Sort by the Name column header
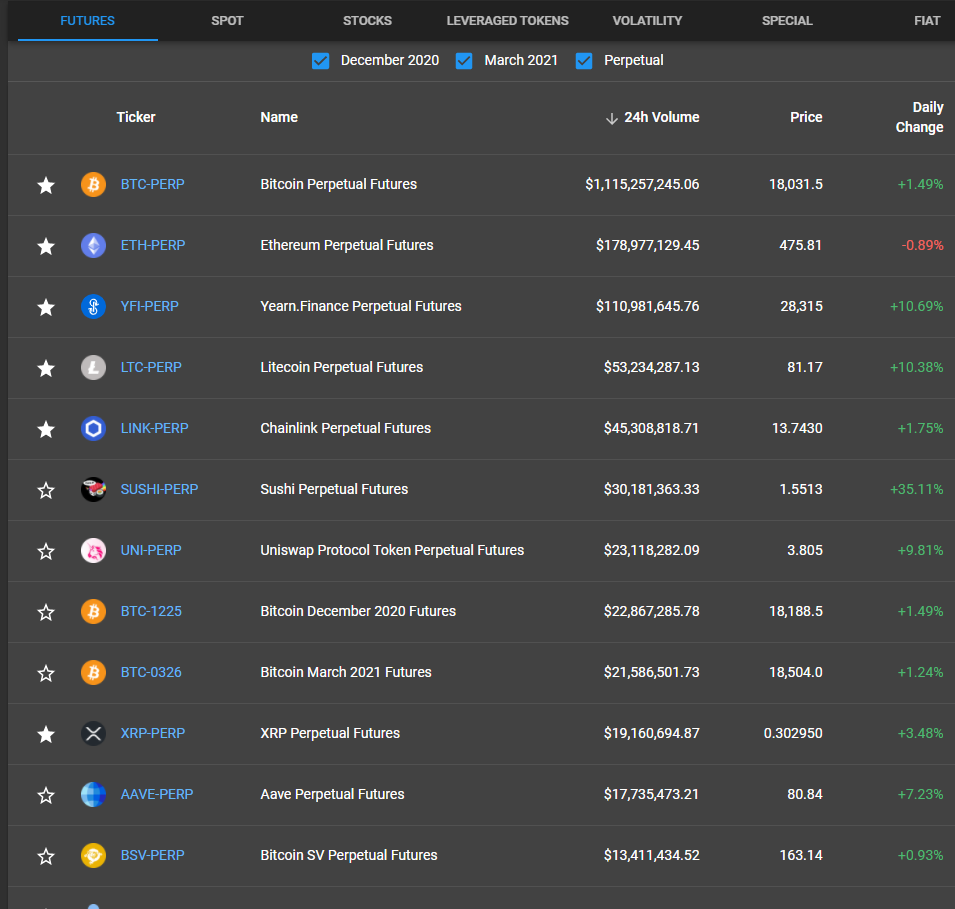 pos(279,117)
